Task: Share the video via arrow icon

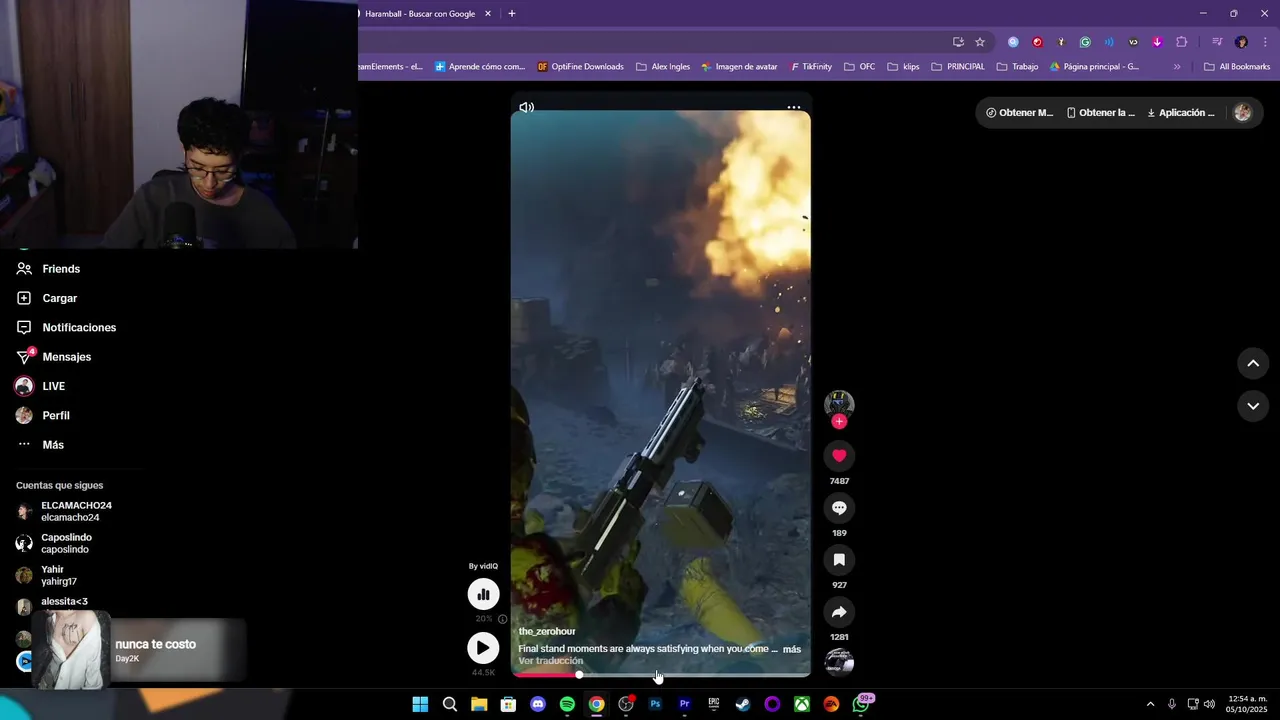Action: tap(839, 612)
